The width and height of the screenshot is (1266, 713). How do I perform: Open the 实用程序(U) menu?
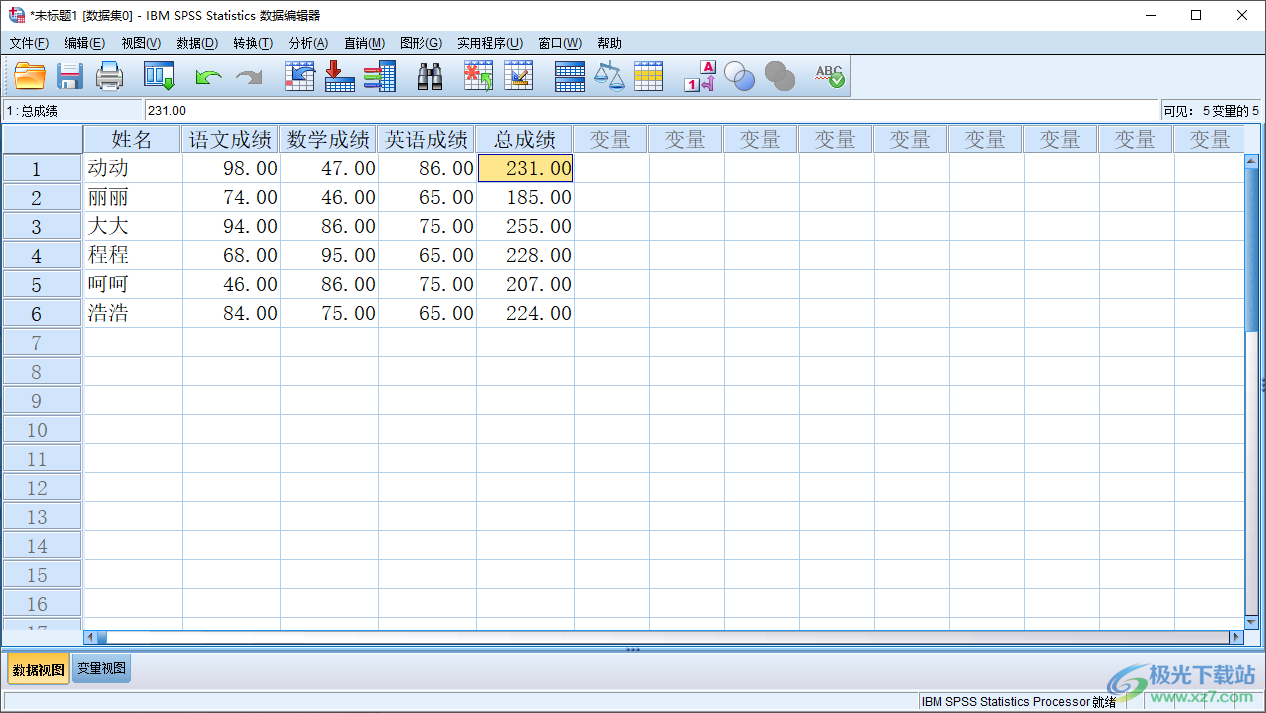click(x=490, y=43)
